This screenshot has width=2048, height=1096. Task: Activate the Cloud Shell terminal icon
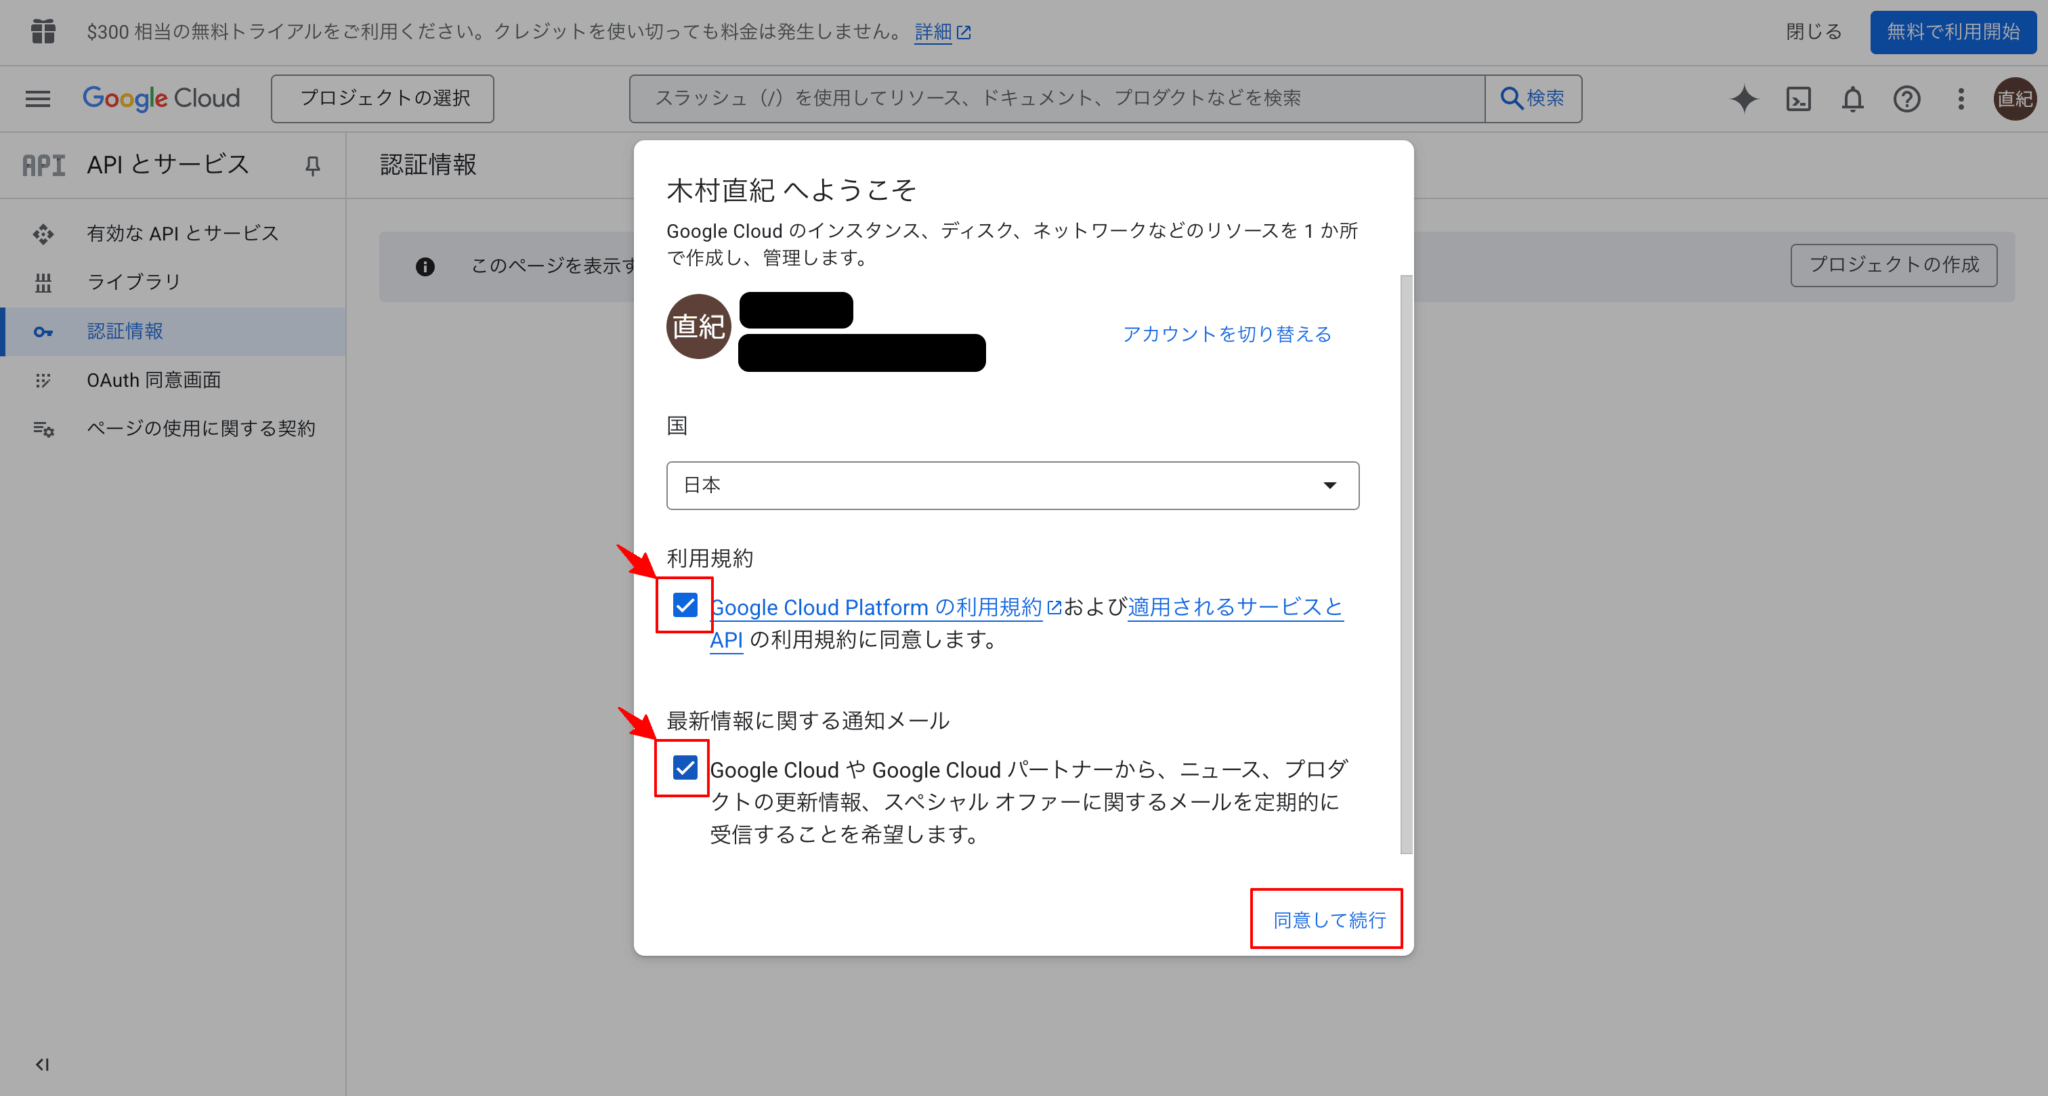pos(1798,99)
